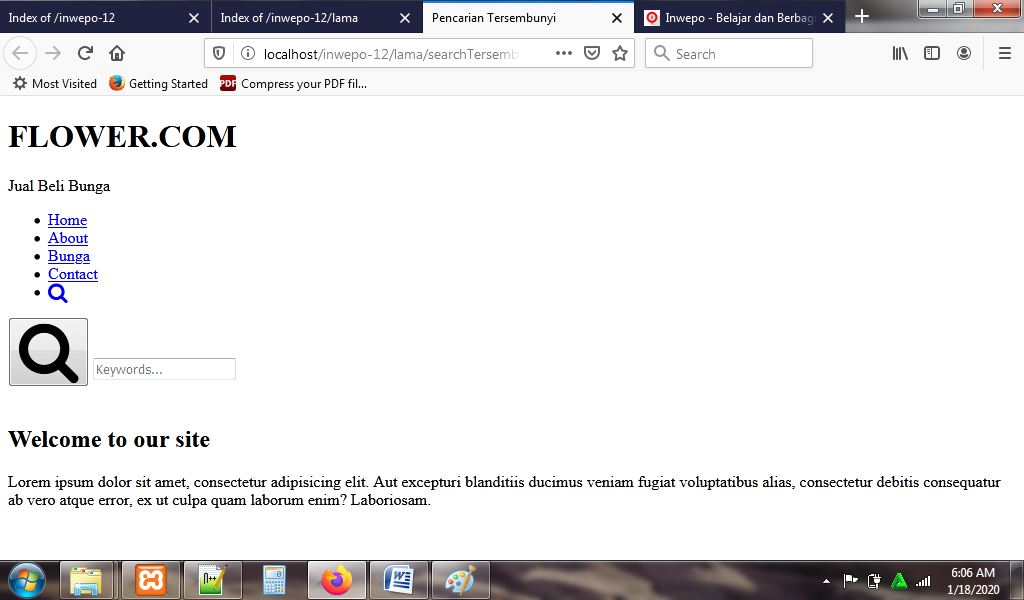1024x600 pixels.
Task: Open Most Visited bookmarks folder
Action: 55,84
